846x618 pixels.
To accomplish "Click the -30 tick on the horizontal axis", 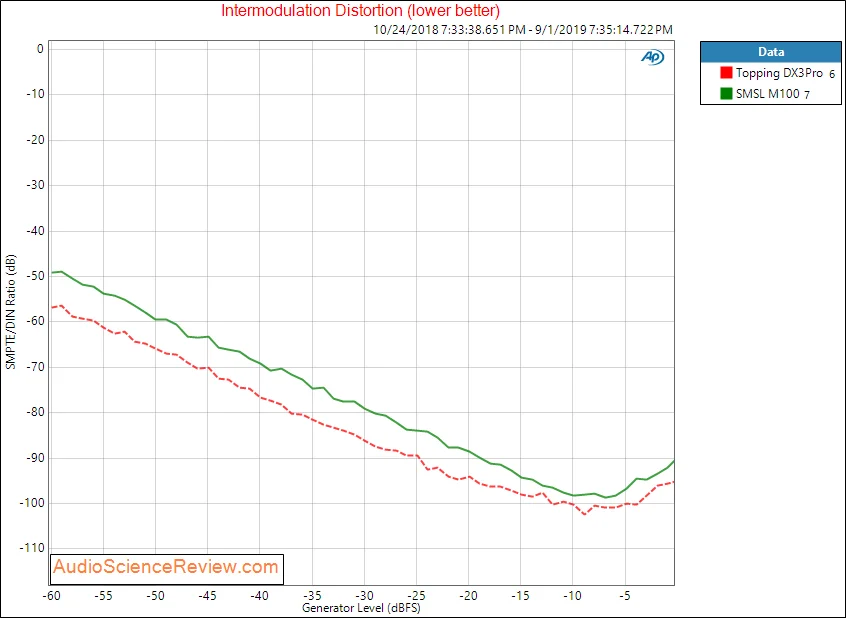I will click(364, 596).
